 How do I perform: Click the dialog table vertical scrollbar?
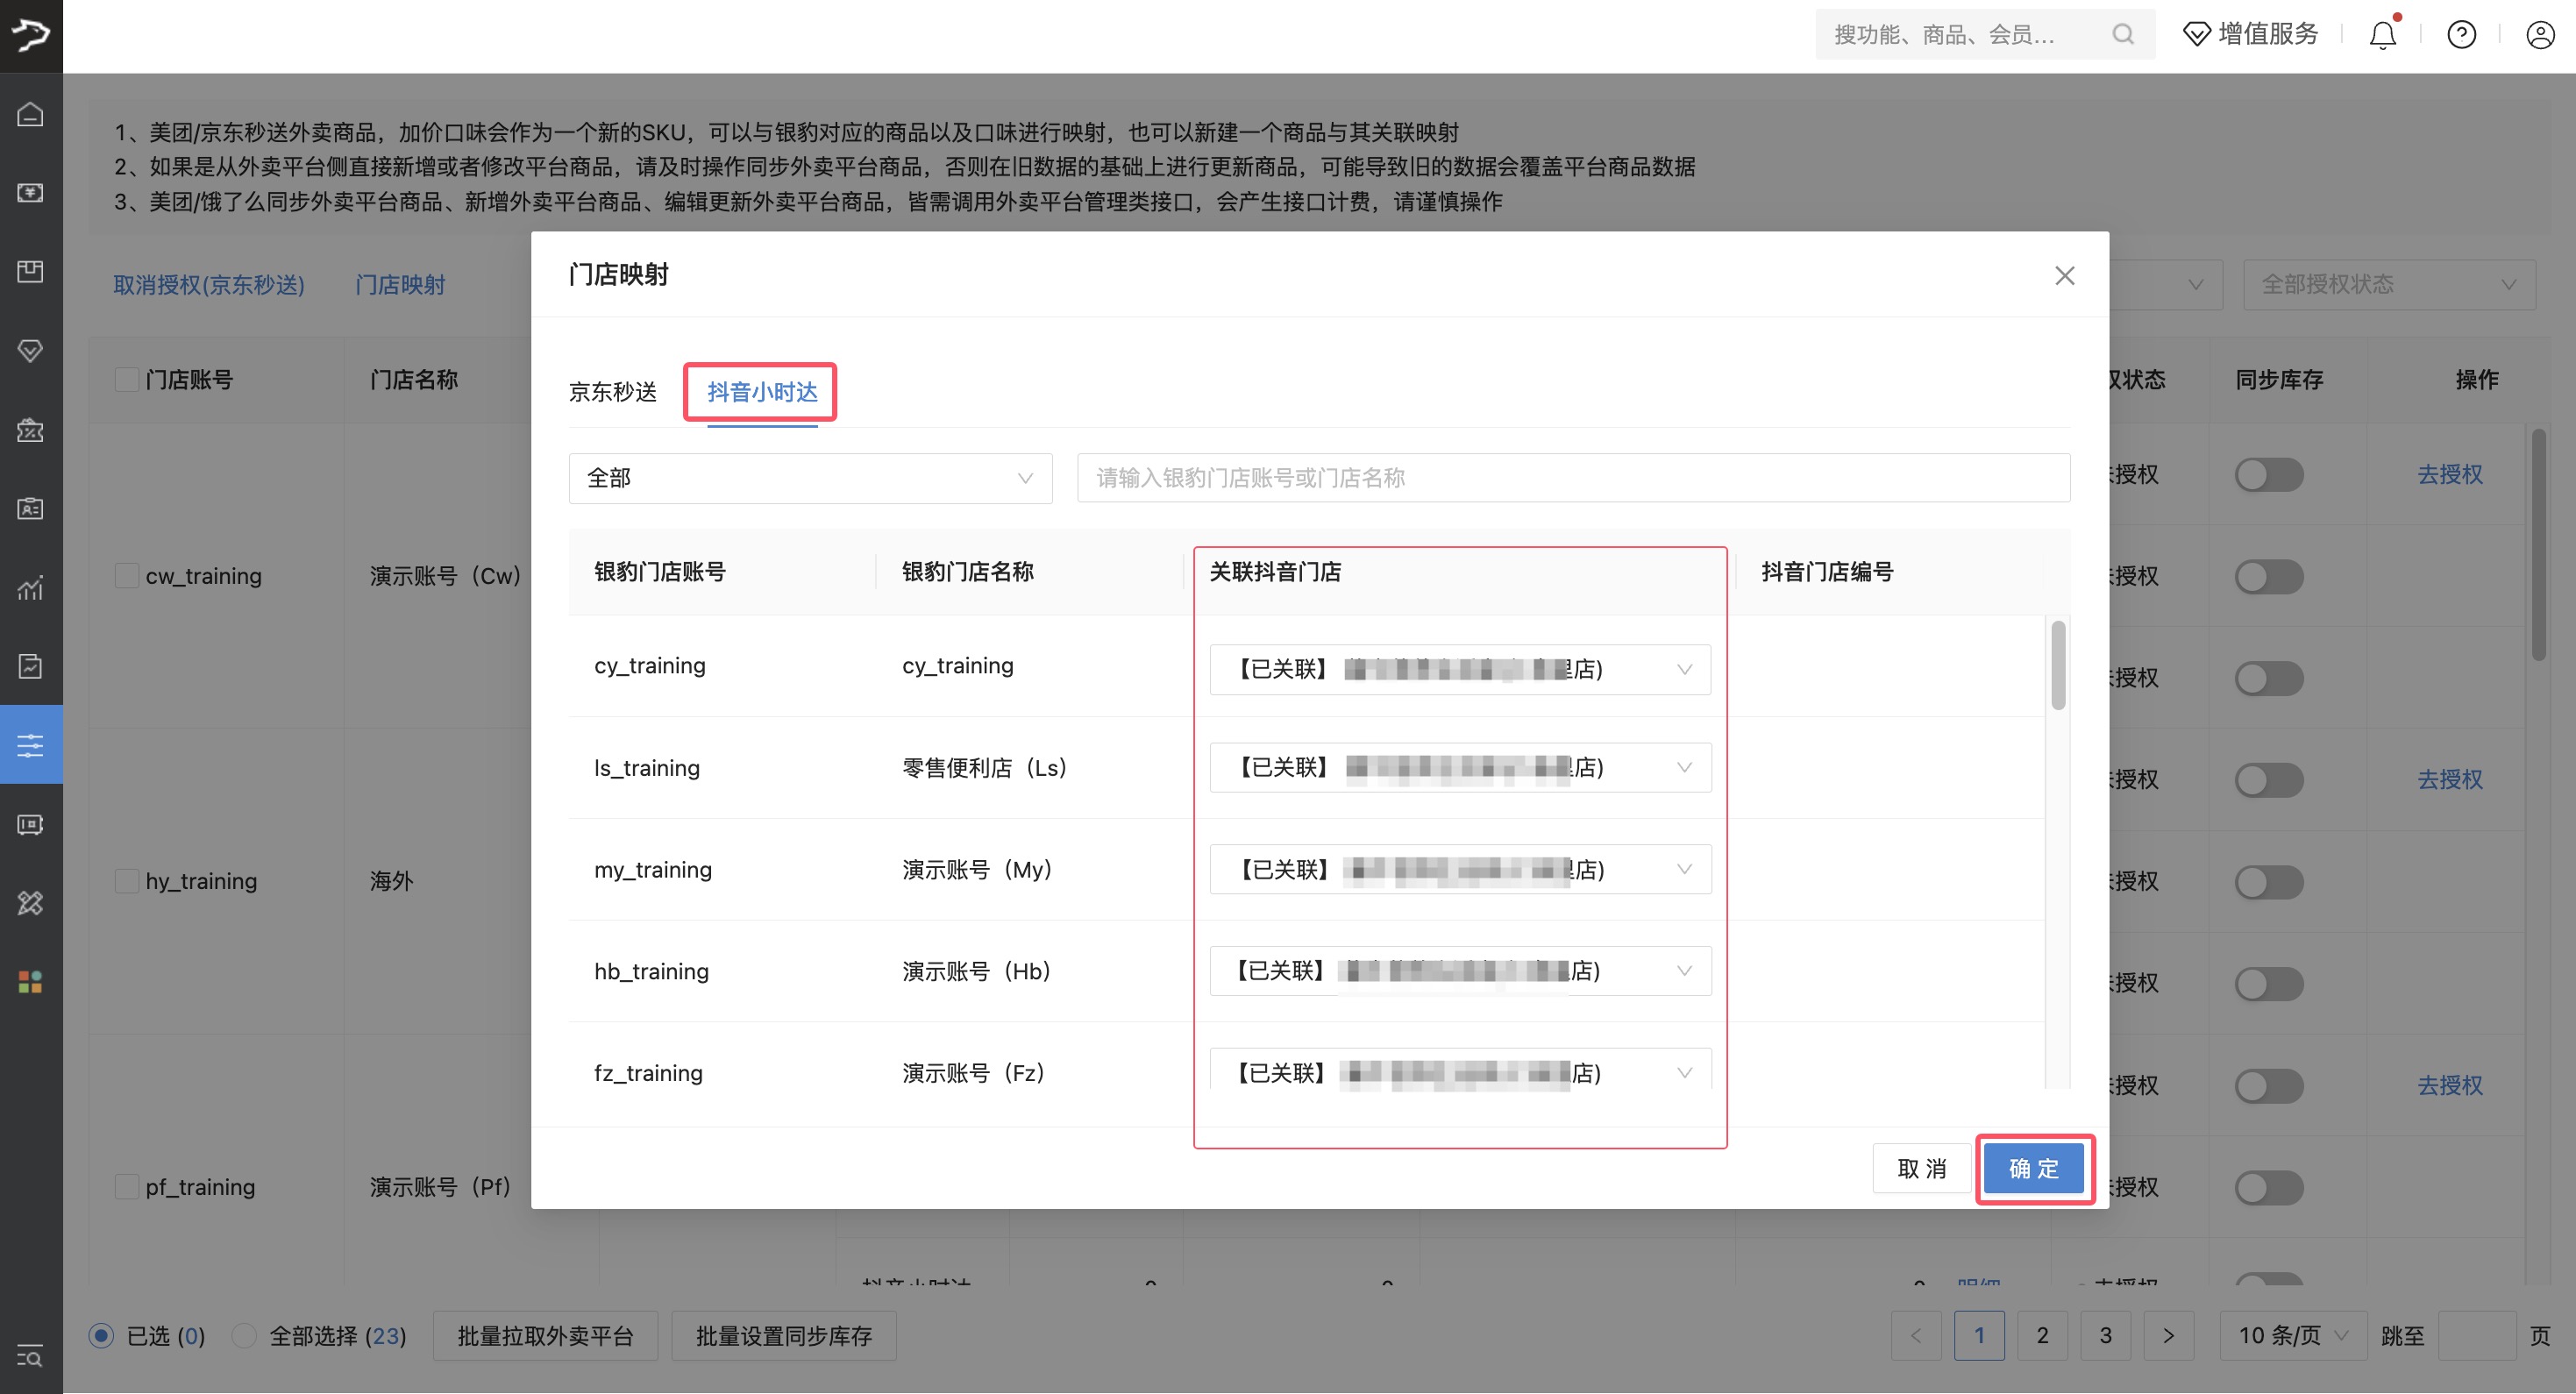click(2057, 665)
